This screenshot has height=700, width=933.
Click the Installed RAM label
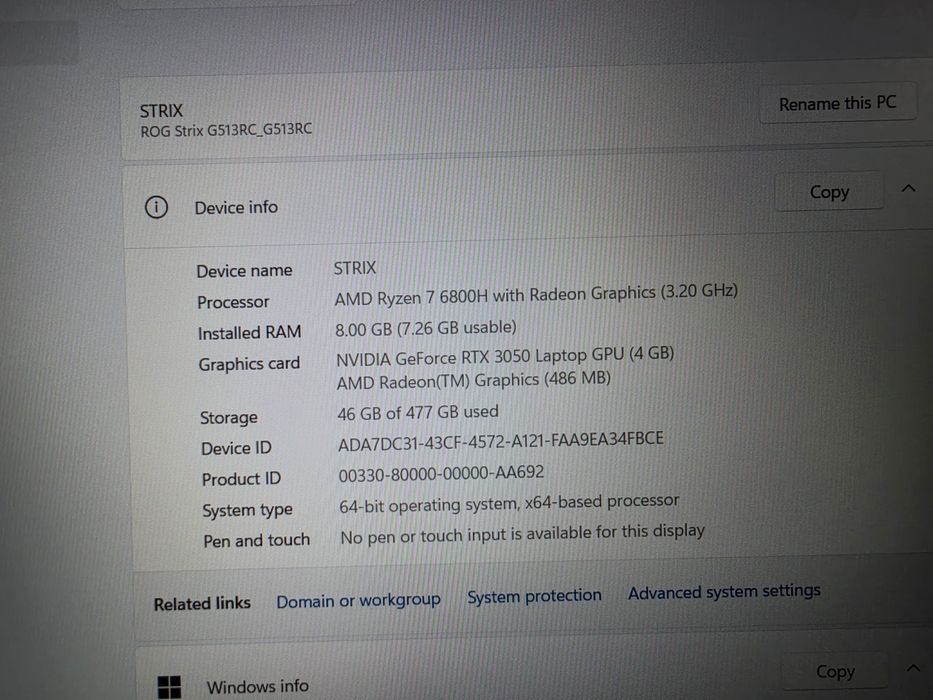(x=249, y=332)
